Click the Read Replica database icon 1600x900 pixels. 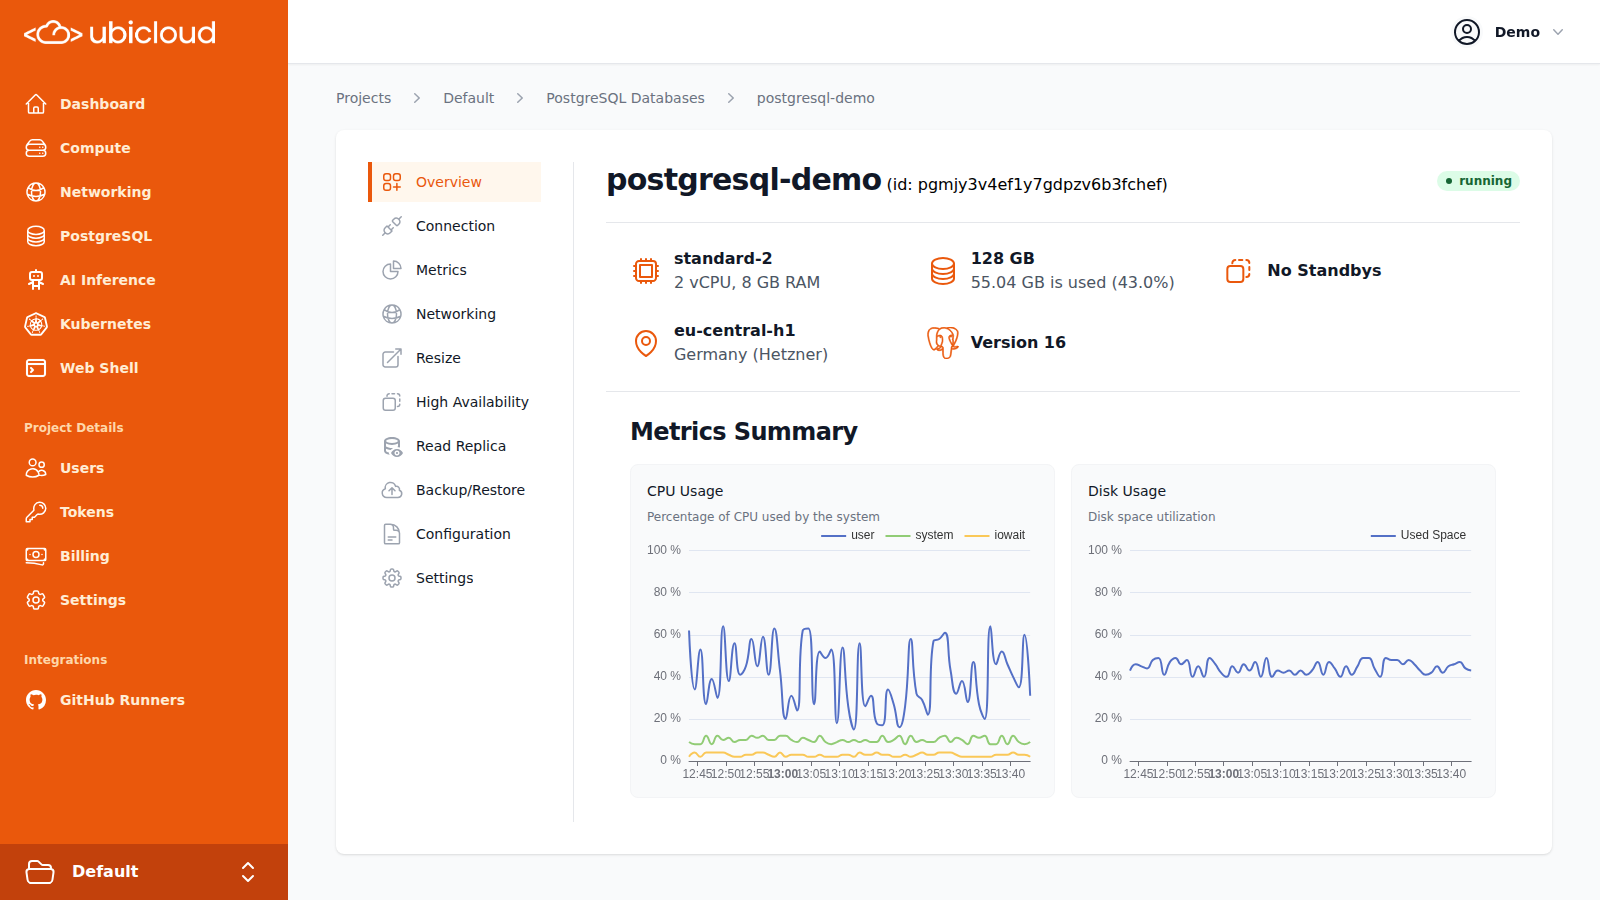392,446
